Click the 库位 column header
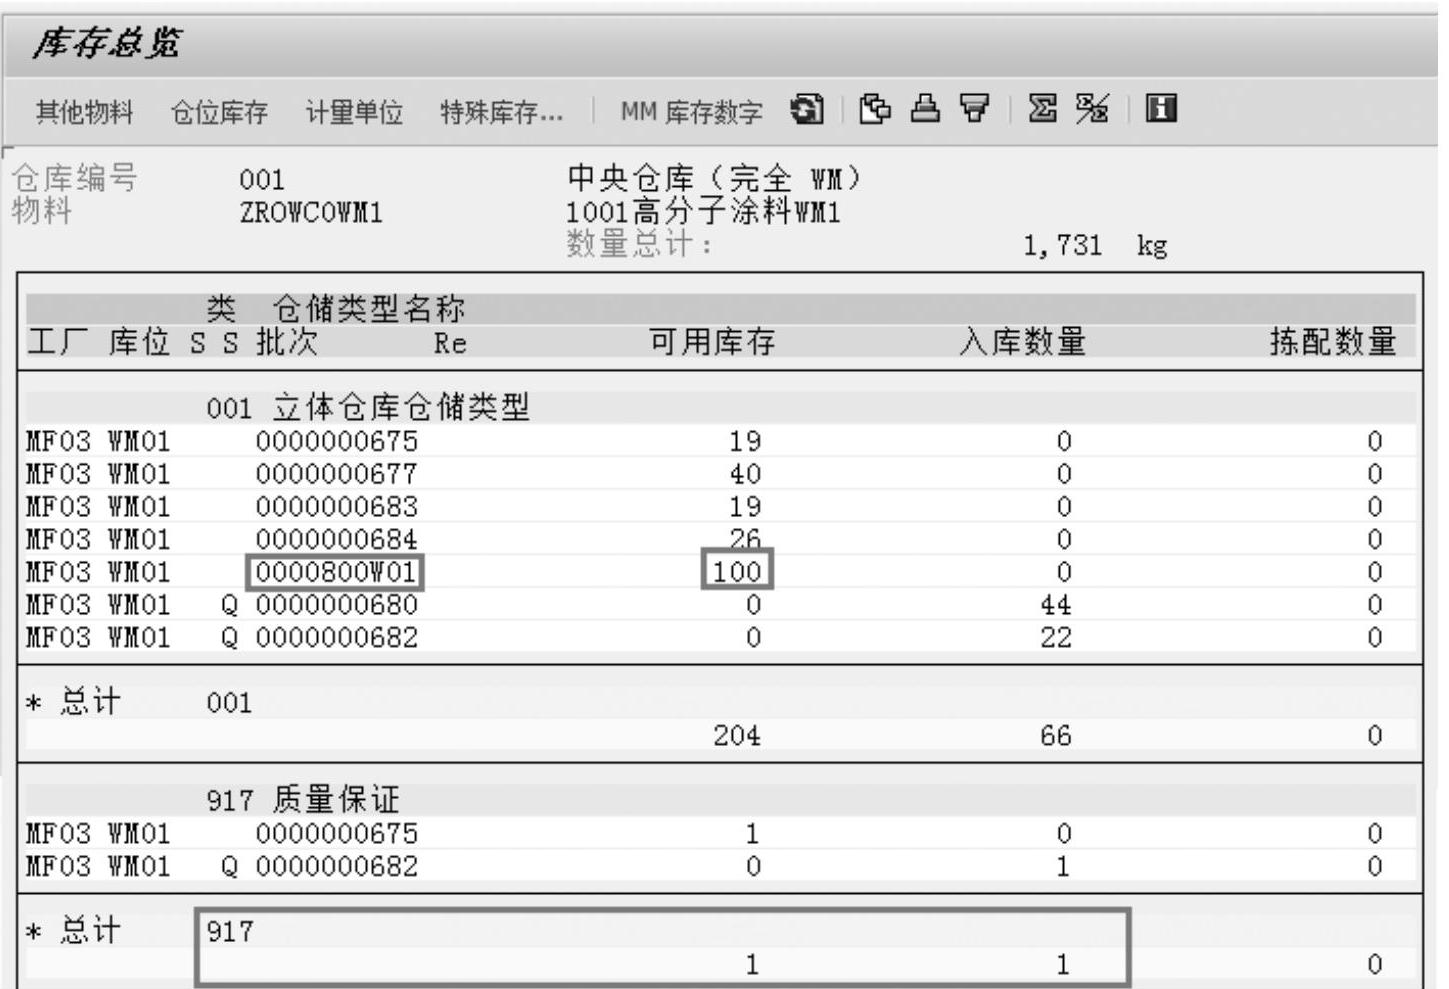 point(139,342)
